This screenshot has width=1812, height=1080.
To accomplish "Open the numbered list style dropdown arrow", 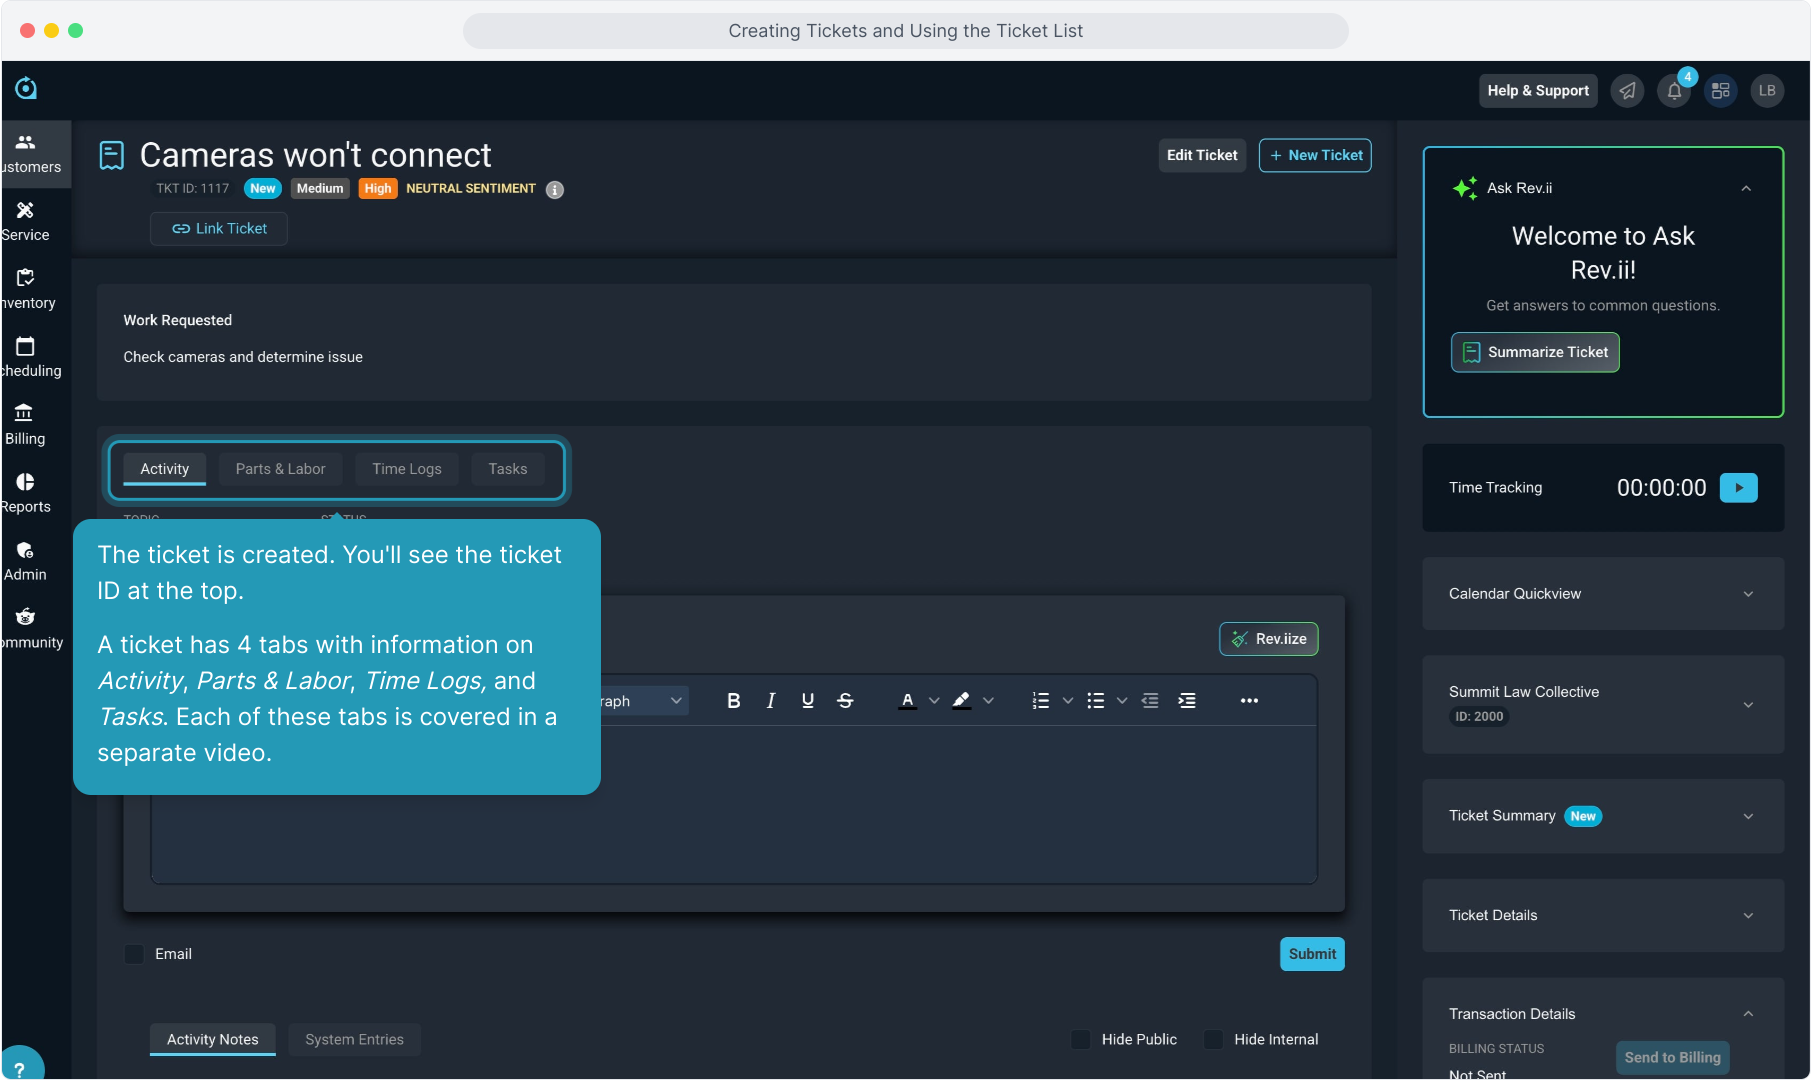I will [1068, 701].
